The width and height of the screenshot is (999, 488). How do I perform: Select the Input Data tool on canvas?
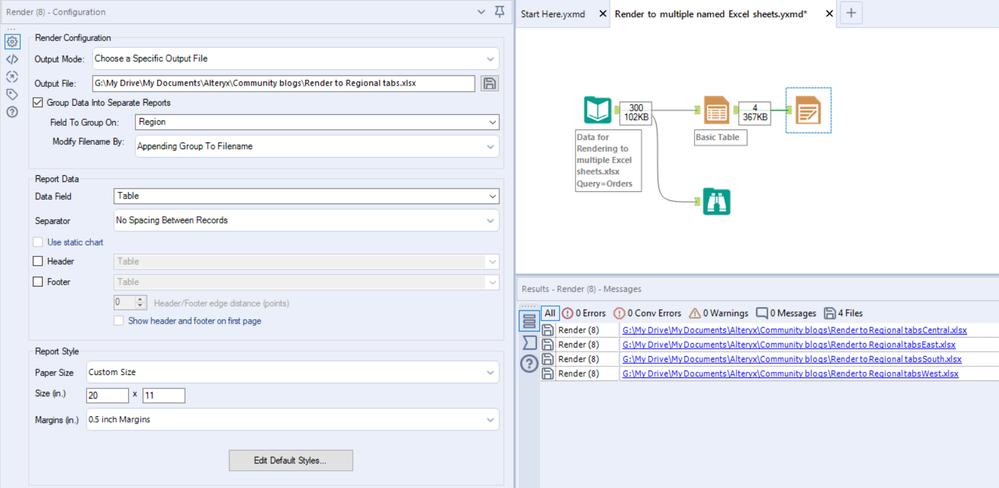point(597,110)
